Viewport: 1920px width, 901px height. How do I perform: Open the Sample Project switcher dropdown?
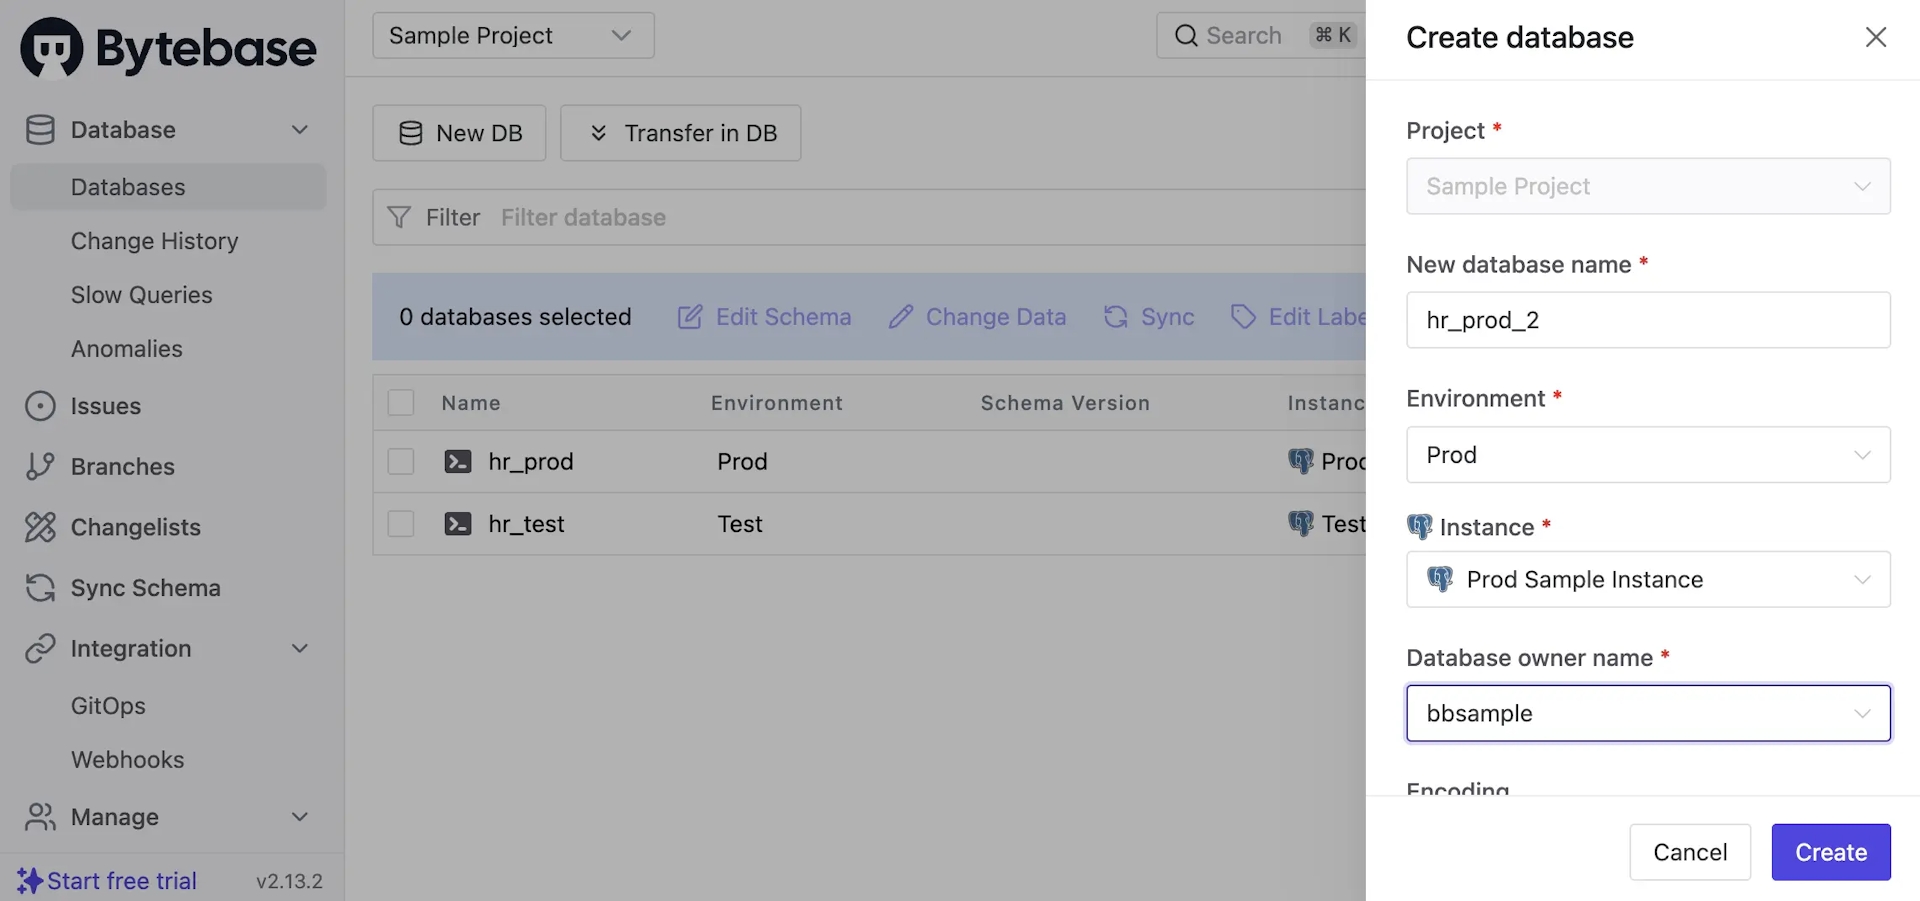click(513, 36)
